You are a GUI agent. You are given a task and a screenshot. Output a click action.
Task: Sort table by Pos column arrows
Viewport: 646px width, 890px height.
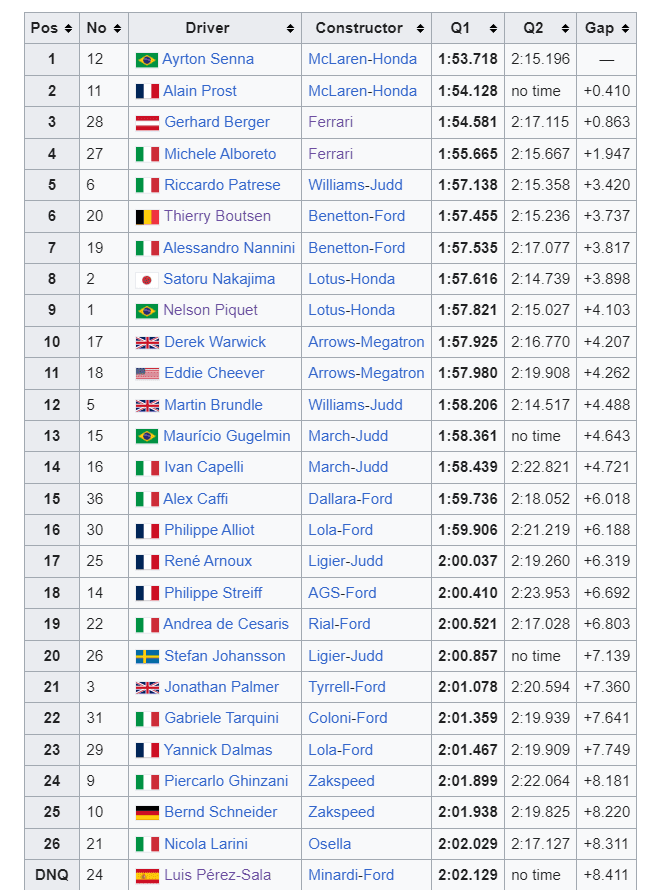pos(69,28)
